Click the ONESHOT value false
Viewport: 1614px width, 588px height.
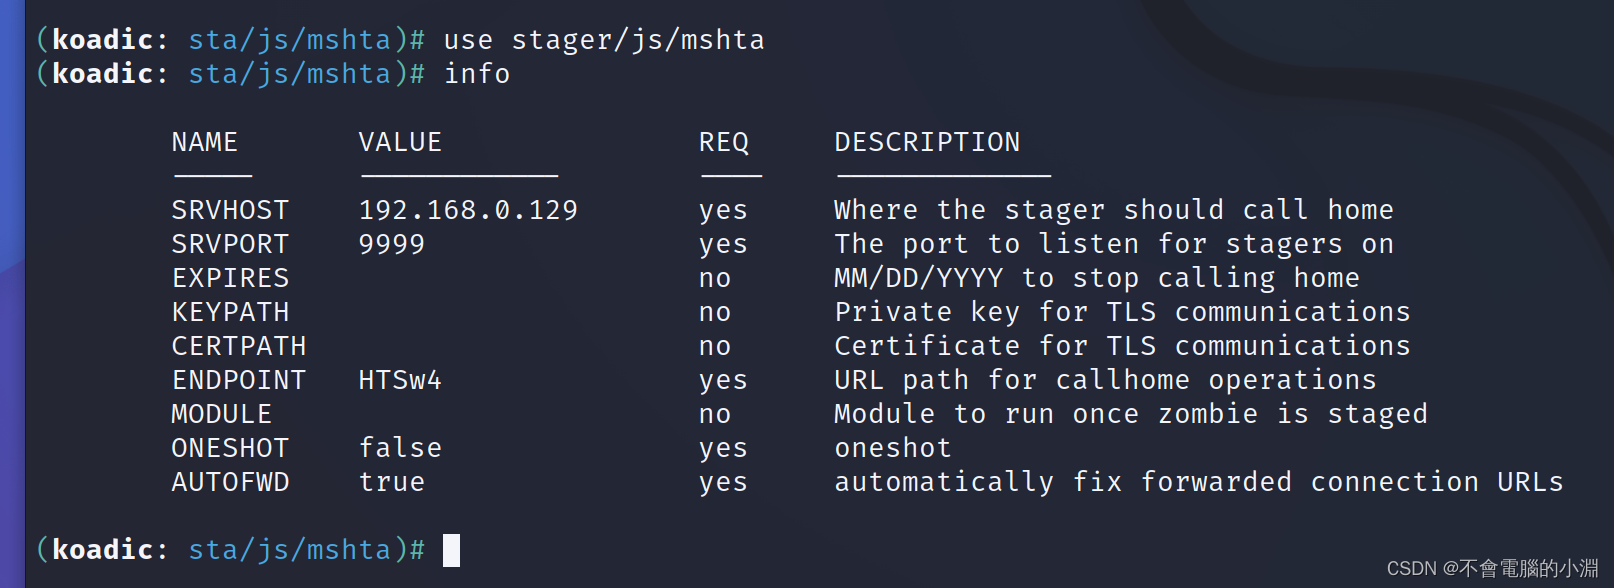click(400, 448)
